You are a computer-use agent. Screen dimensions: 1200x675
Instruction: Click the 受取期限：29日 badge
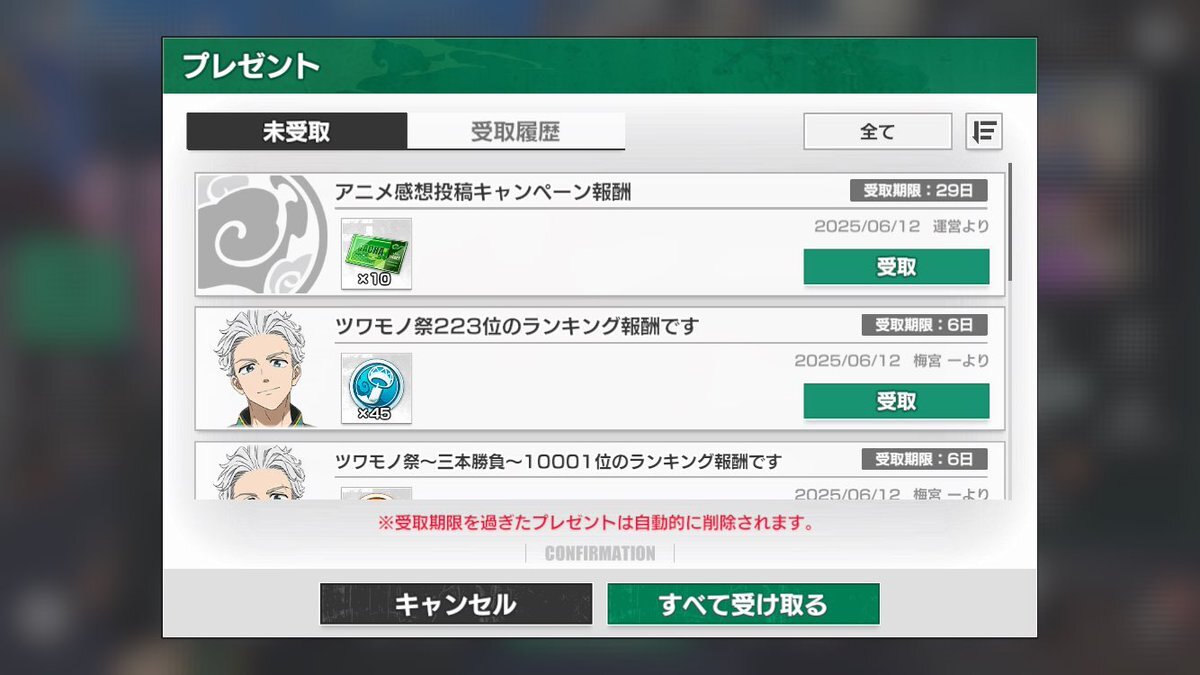click(x=919, y=190)
